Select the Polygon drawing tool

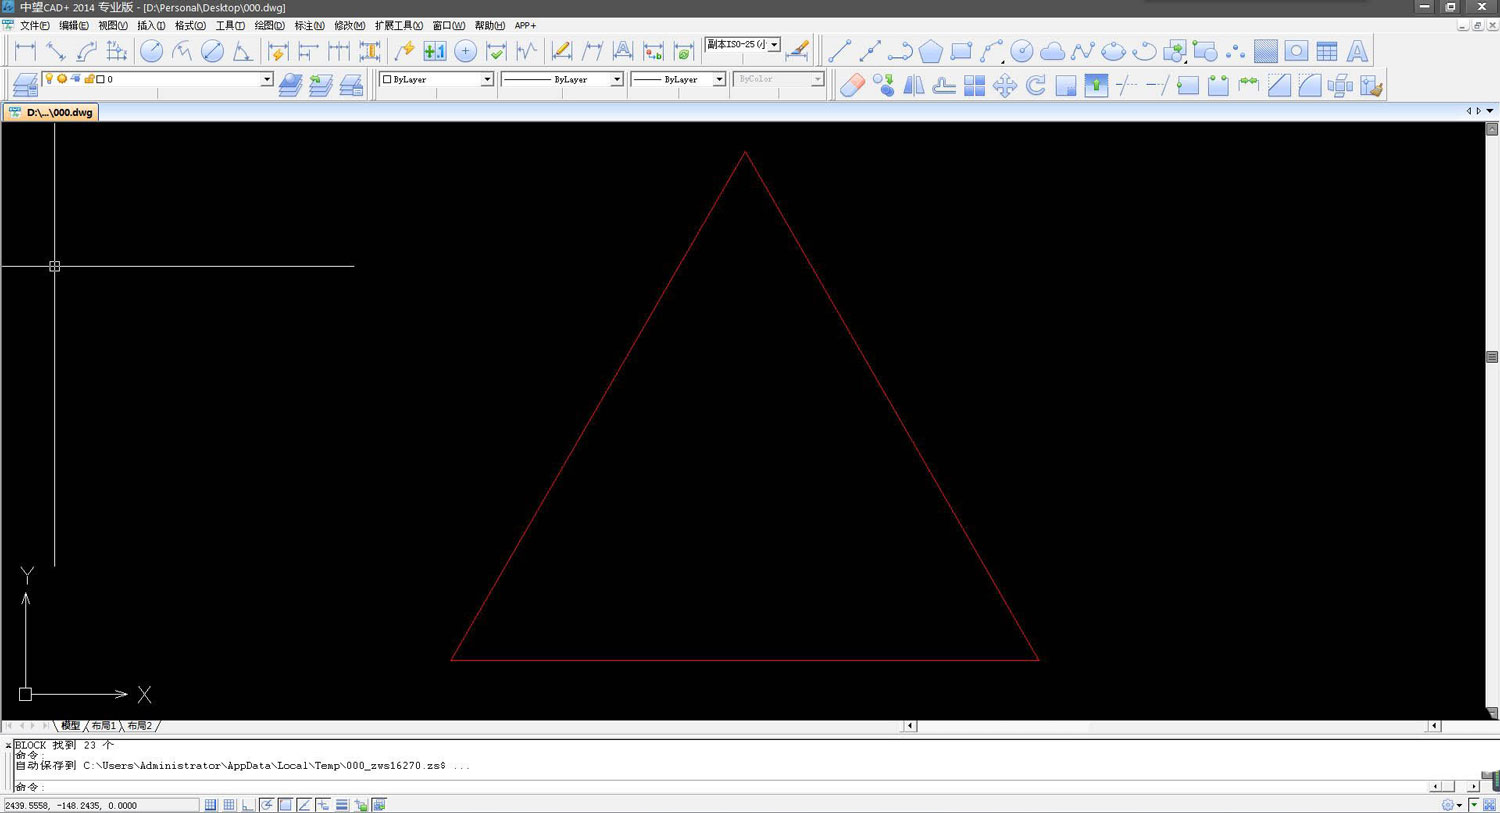coord(931,51)
